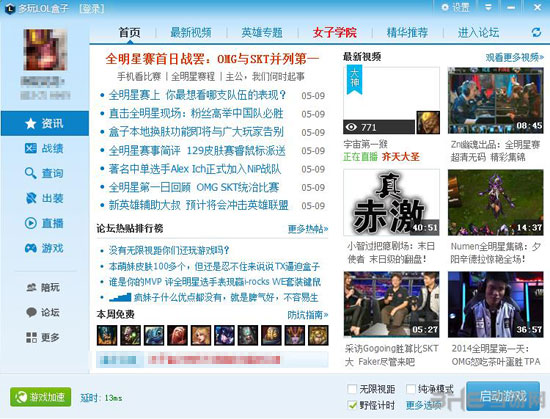Open the title bar dropdown menu arrow
The width and height of the screenshot is (550, 419).
[488, 7]
